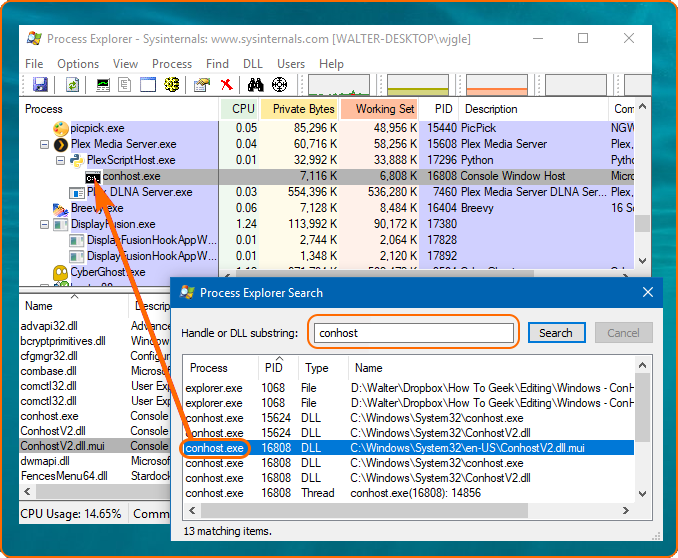Sort search results by PID header
The image size is (678, 558).
click(x=277, y=368)
